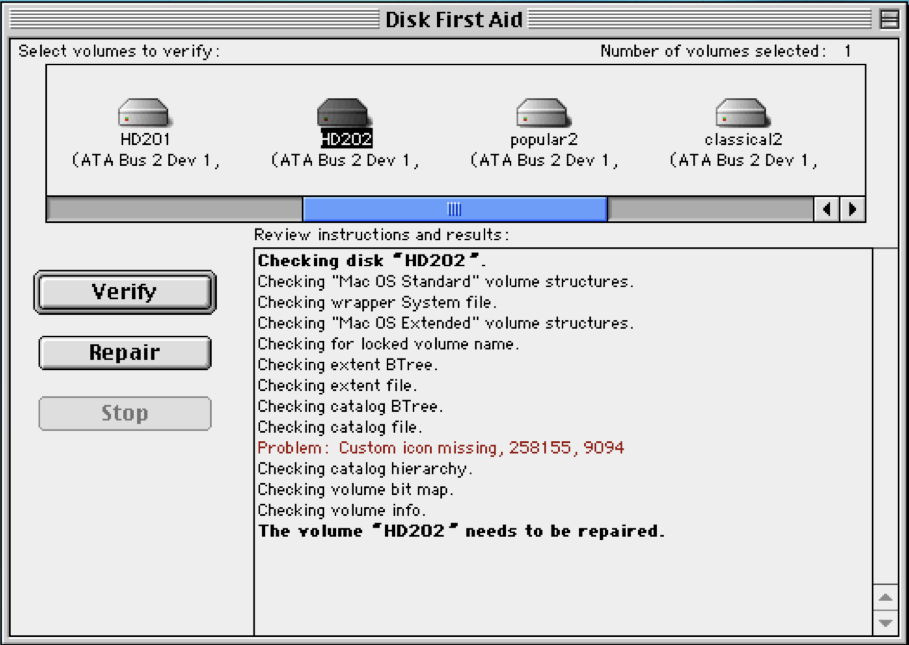The width and height of the screenshot is (909, 645).
Task: Click the "needs to be repaired" result line
Action: [461, 531]
